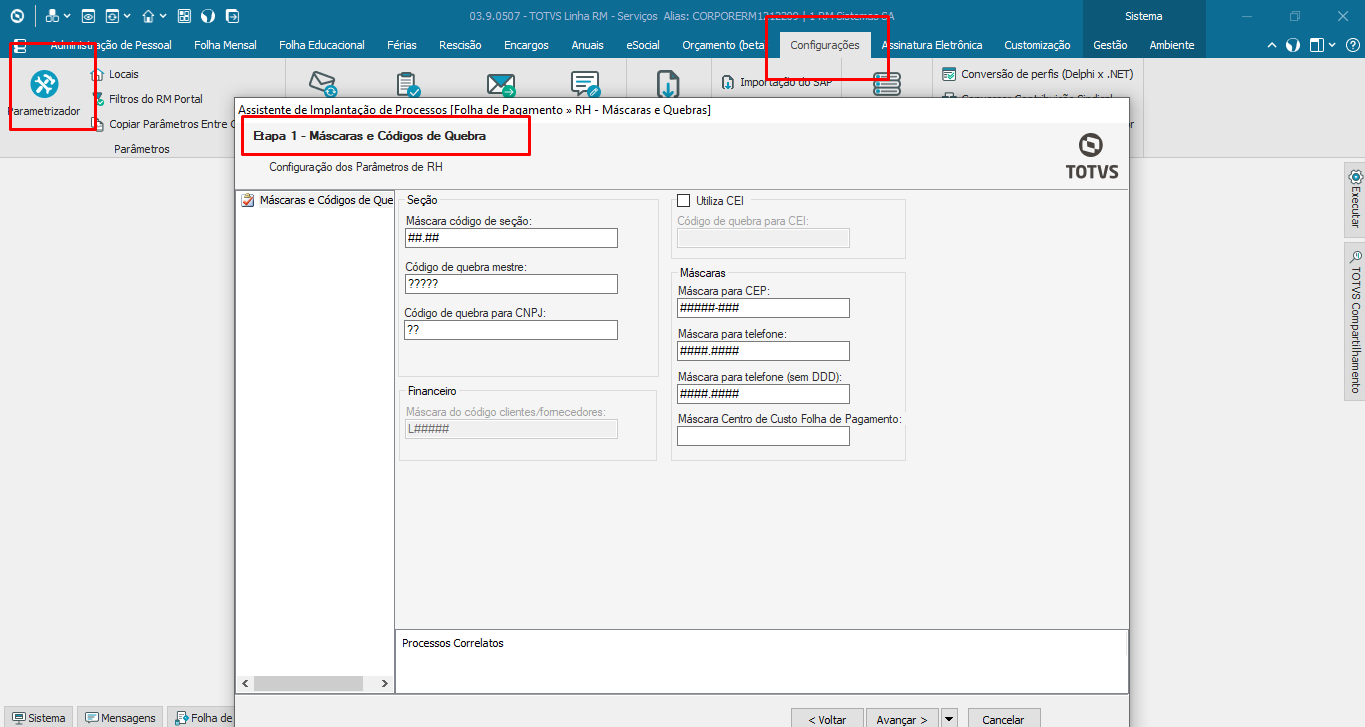Open the dropdown arrow next to Avançar
The height and width of the screenshot is (727, 1365).
[949, 719]
